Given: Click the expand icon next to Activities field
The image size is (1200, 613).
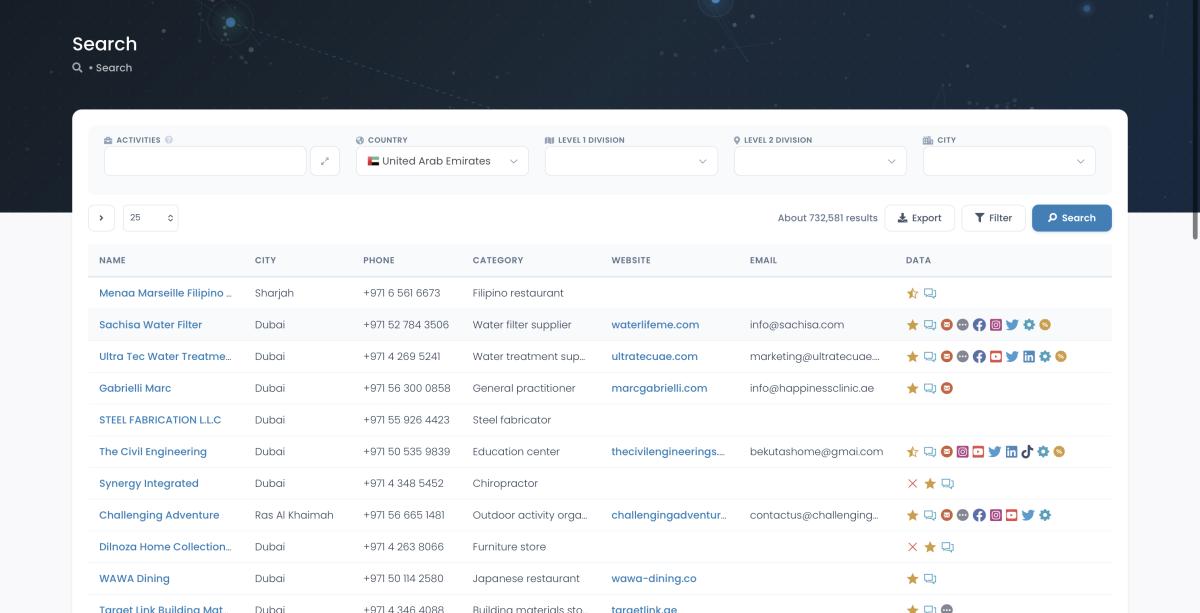Looking at the screenshot, I should tap(325, 161).
